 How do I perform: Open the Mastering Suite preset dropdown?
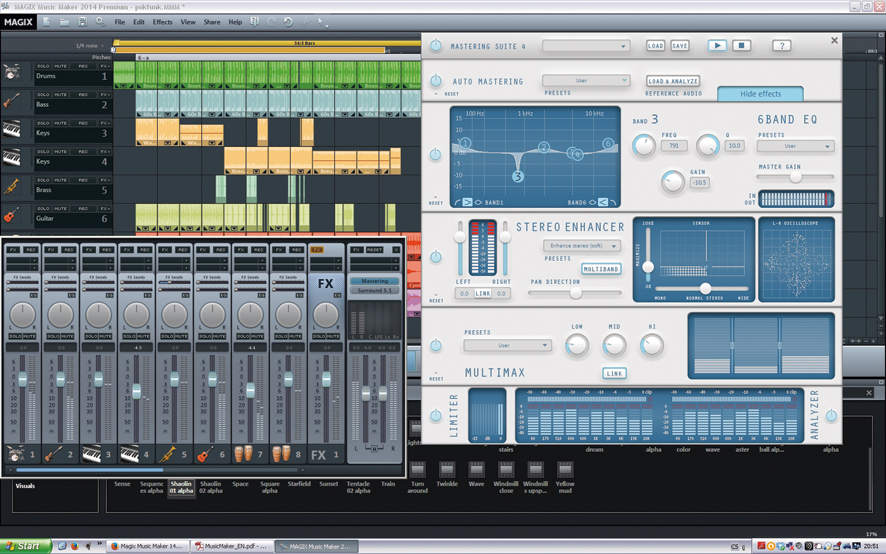pyautogui.click(x=586, y=46)
